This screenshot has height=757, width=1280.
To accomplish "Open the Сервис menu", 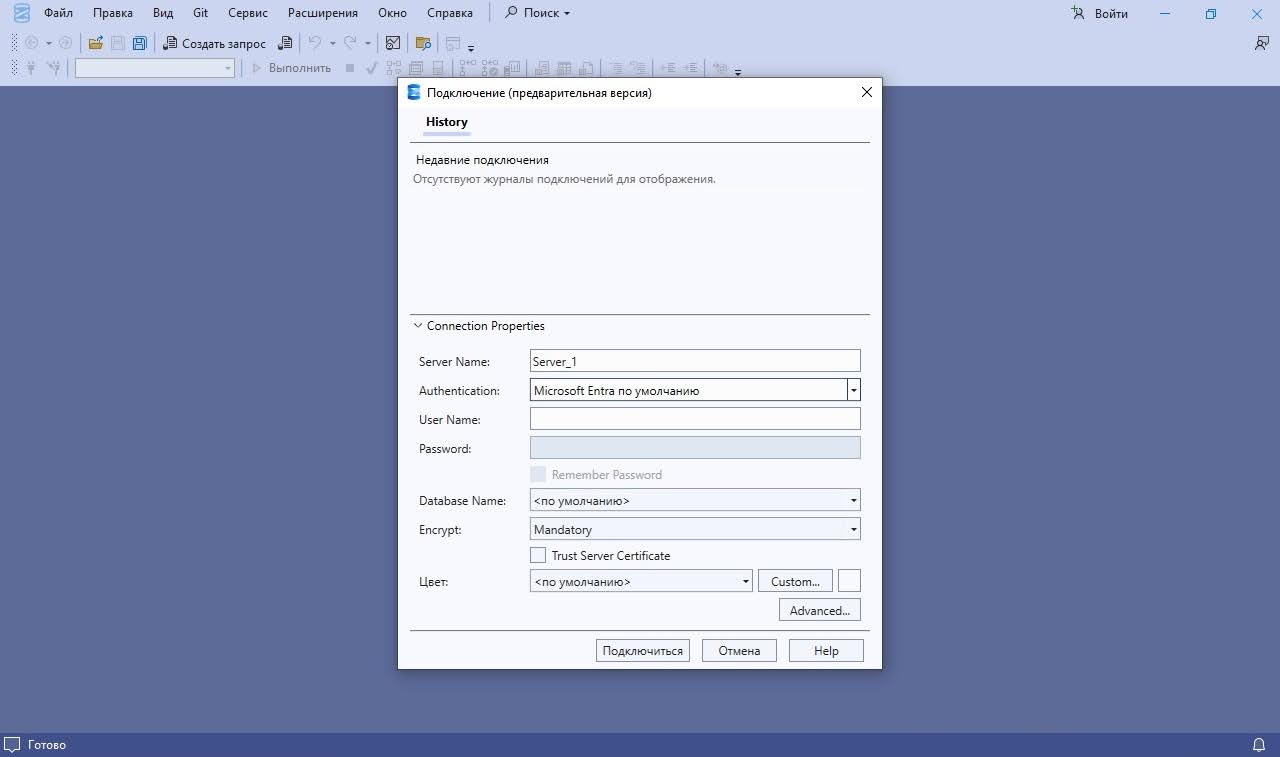I will pyautogui.click(x=247, y=13).
